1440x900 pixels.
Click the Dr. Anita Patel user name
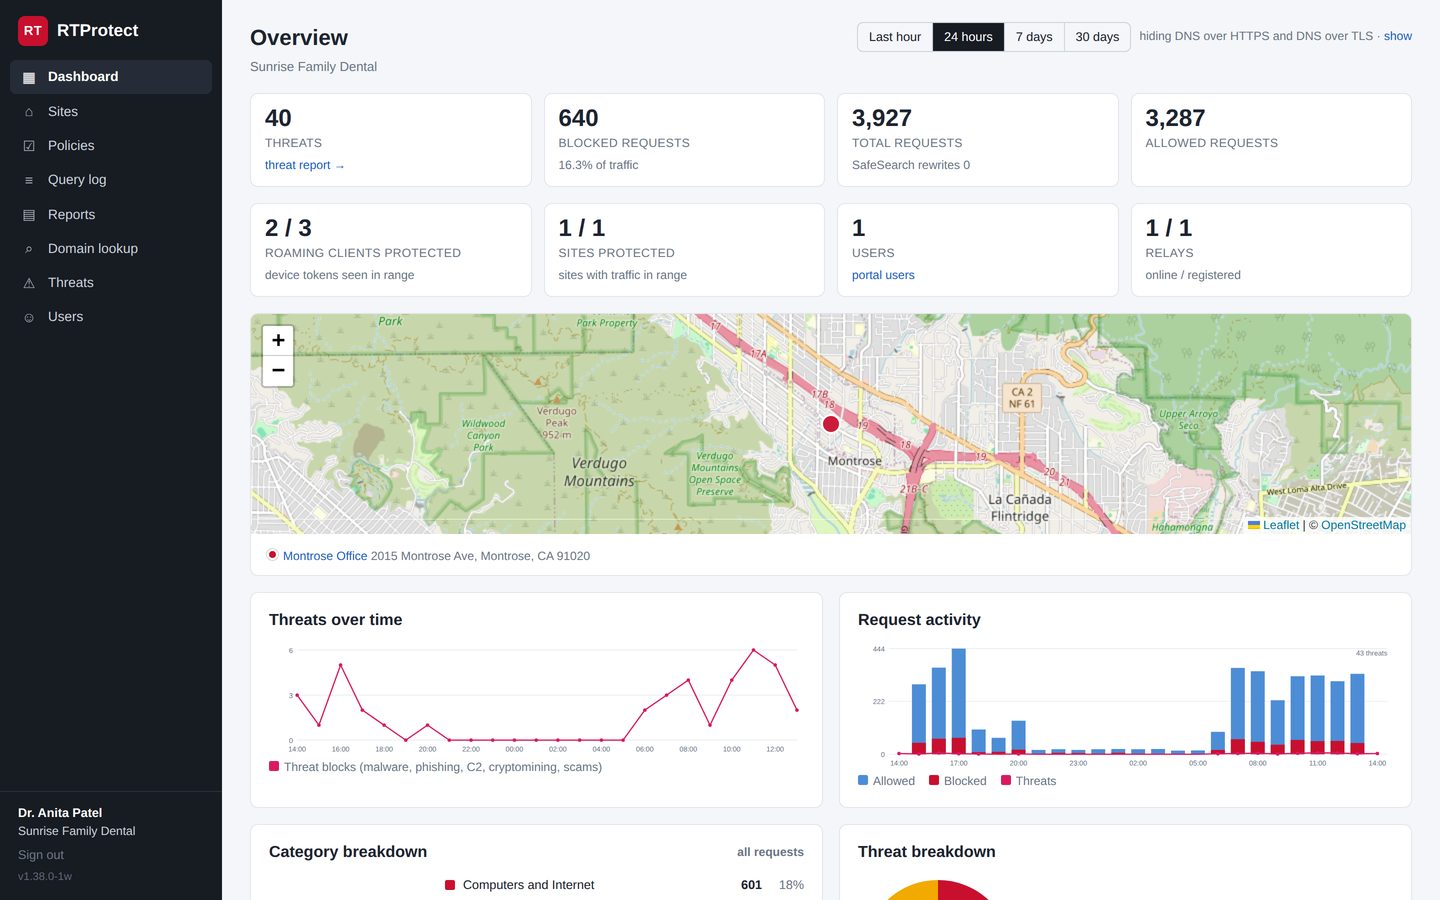coord(60,813)
